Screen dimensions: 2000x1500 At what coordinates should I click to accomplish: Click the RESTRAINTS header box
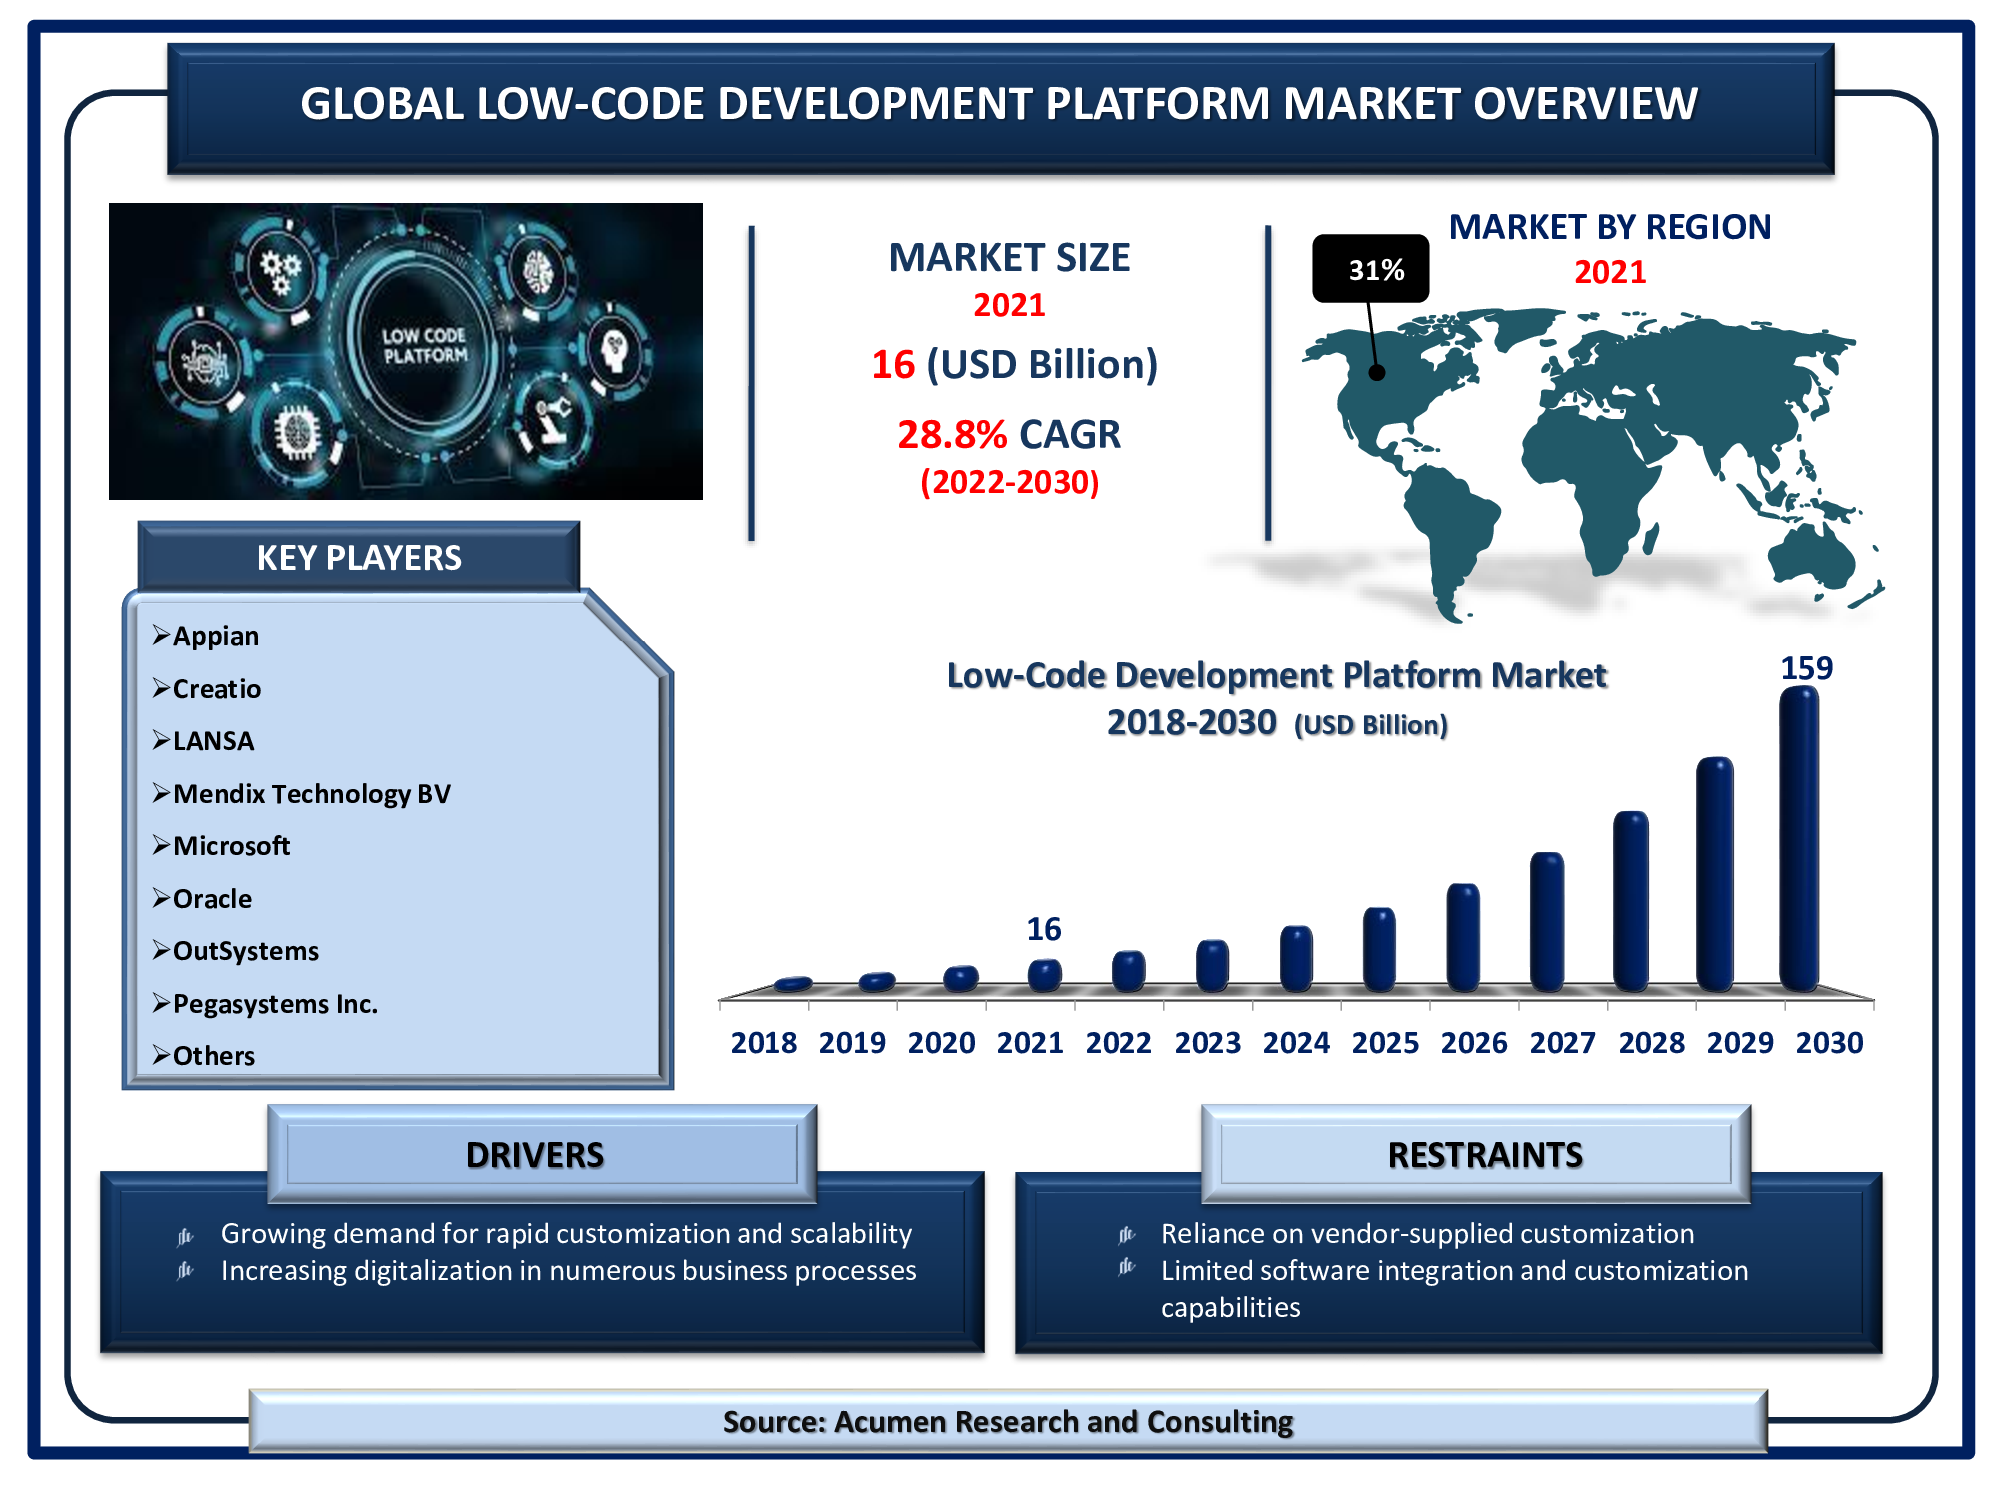pos(1476,1154)
